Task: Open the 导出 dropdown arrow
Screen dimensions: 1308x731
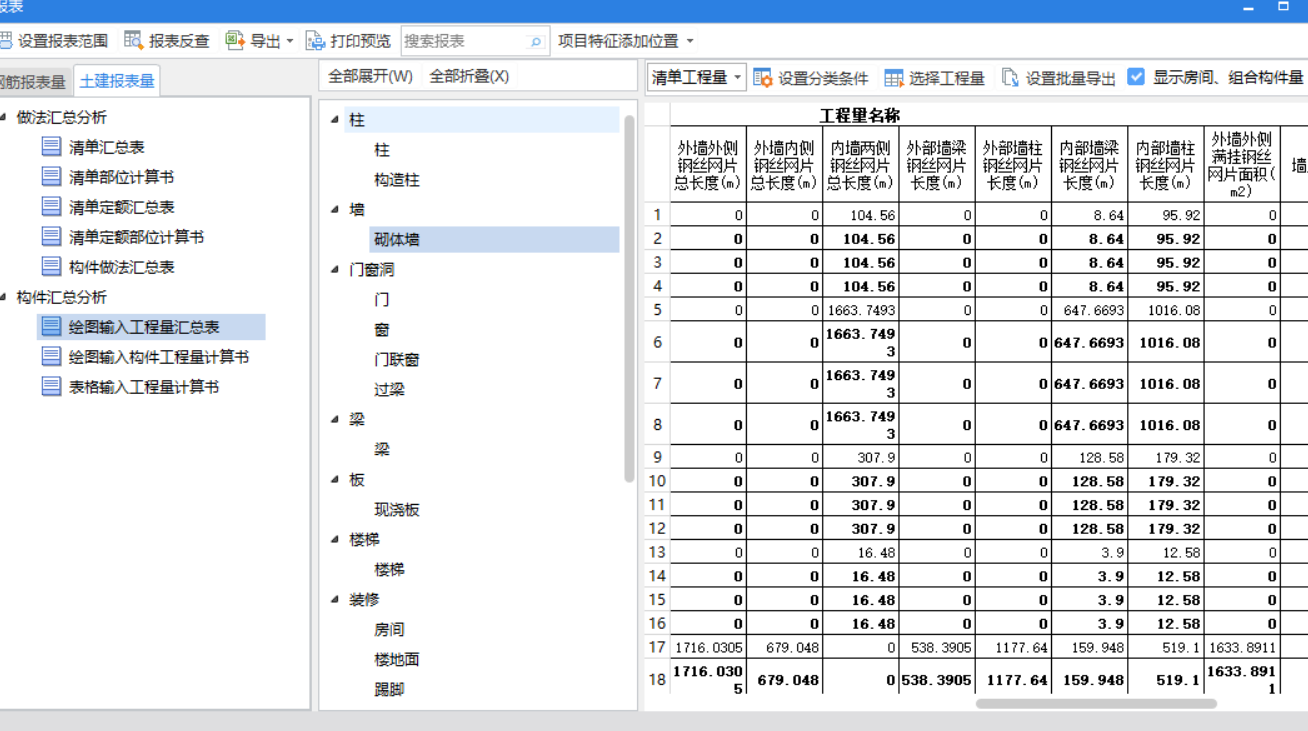Action: [x=290, y=42]
